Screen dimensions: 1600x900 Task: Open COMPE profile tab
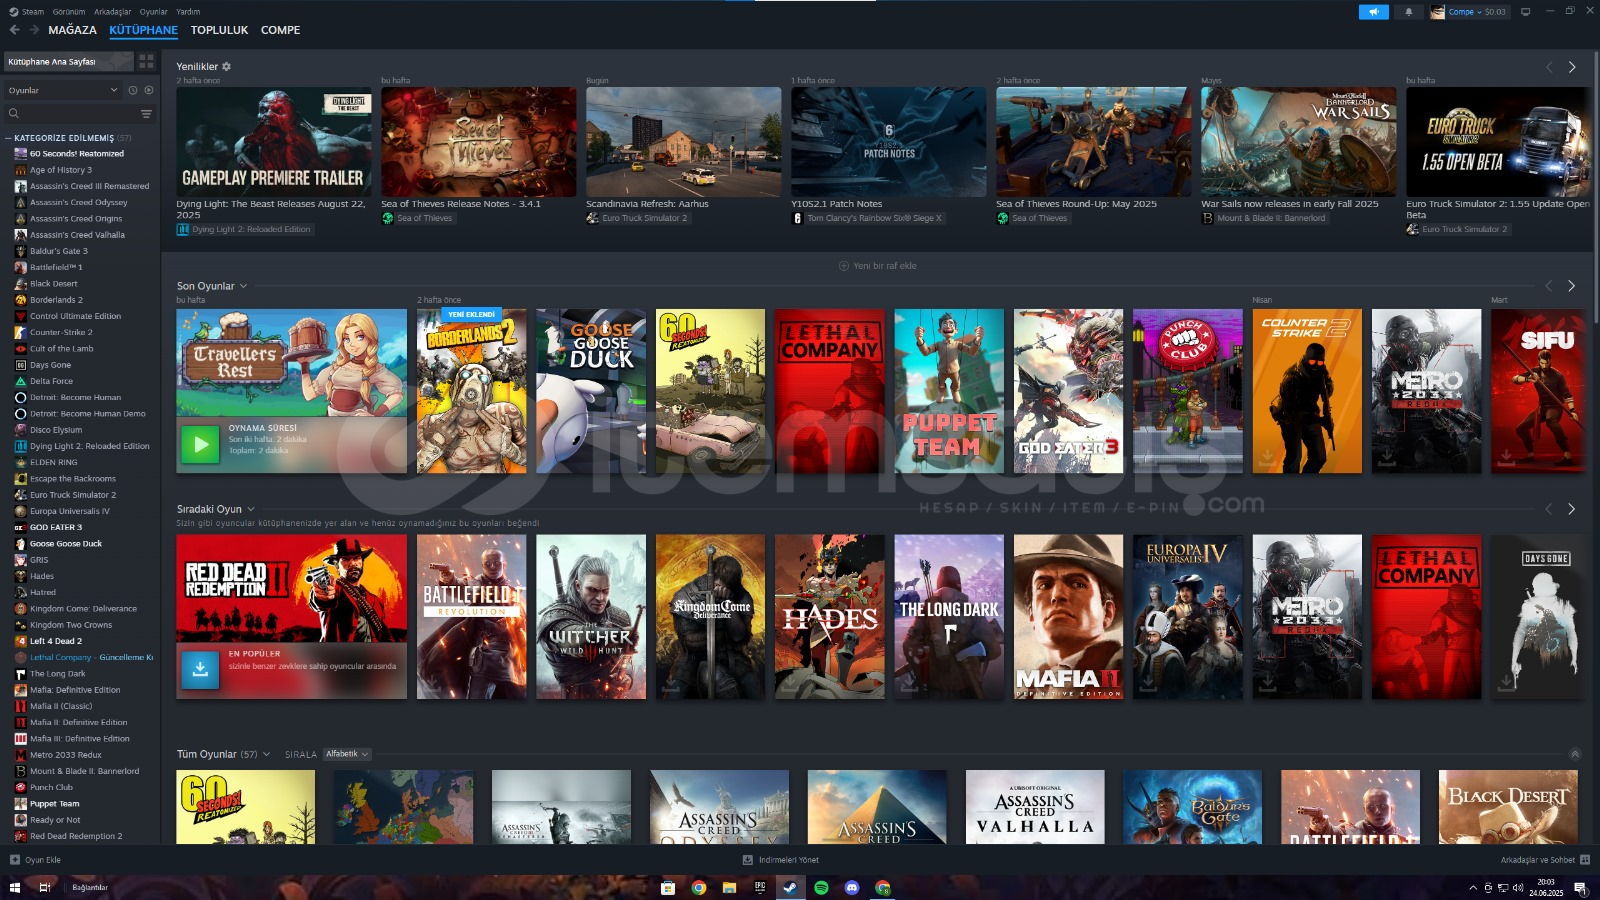coord(280,30)
